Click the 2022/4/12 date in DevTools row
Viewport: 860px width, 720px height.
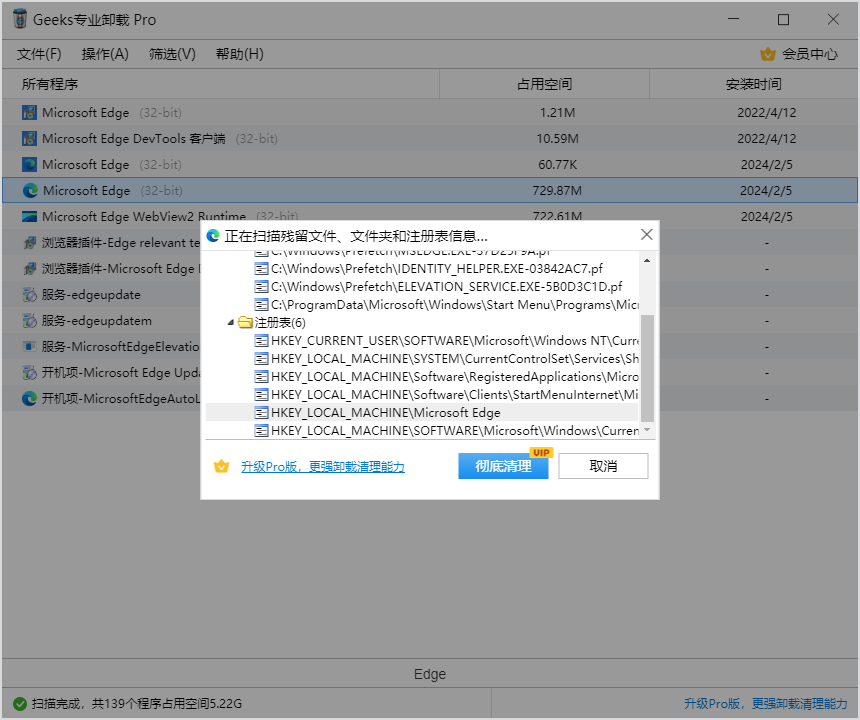click(766, 138)
